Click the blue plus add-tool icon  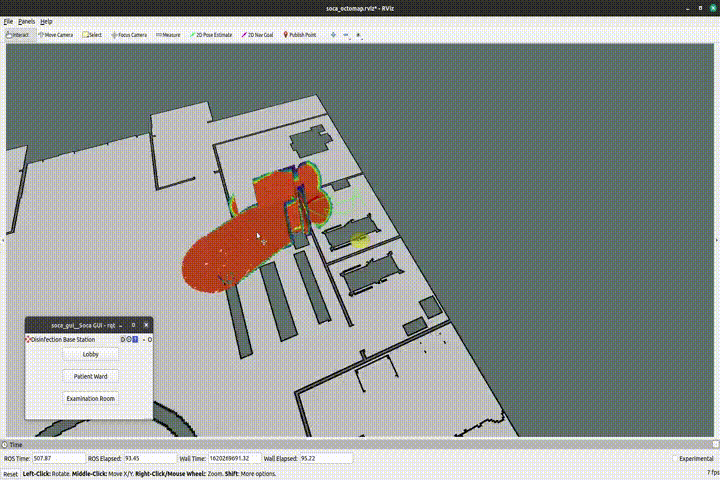click(334, 34)
